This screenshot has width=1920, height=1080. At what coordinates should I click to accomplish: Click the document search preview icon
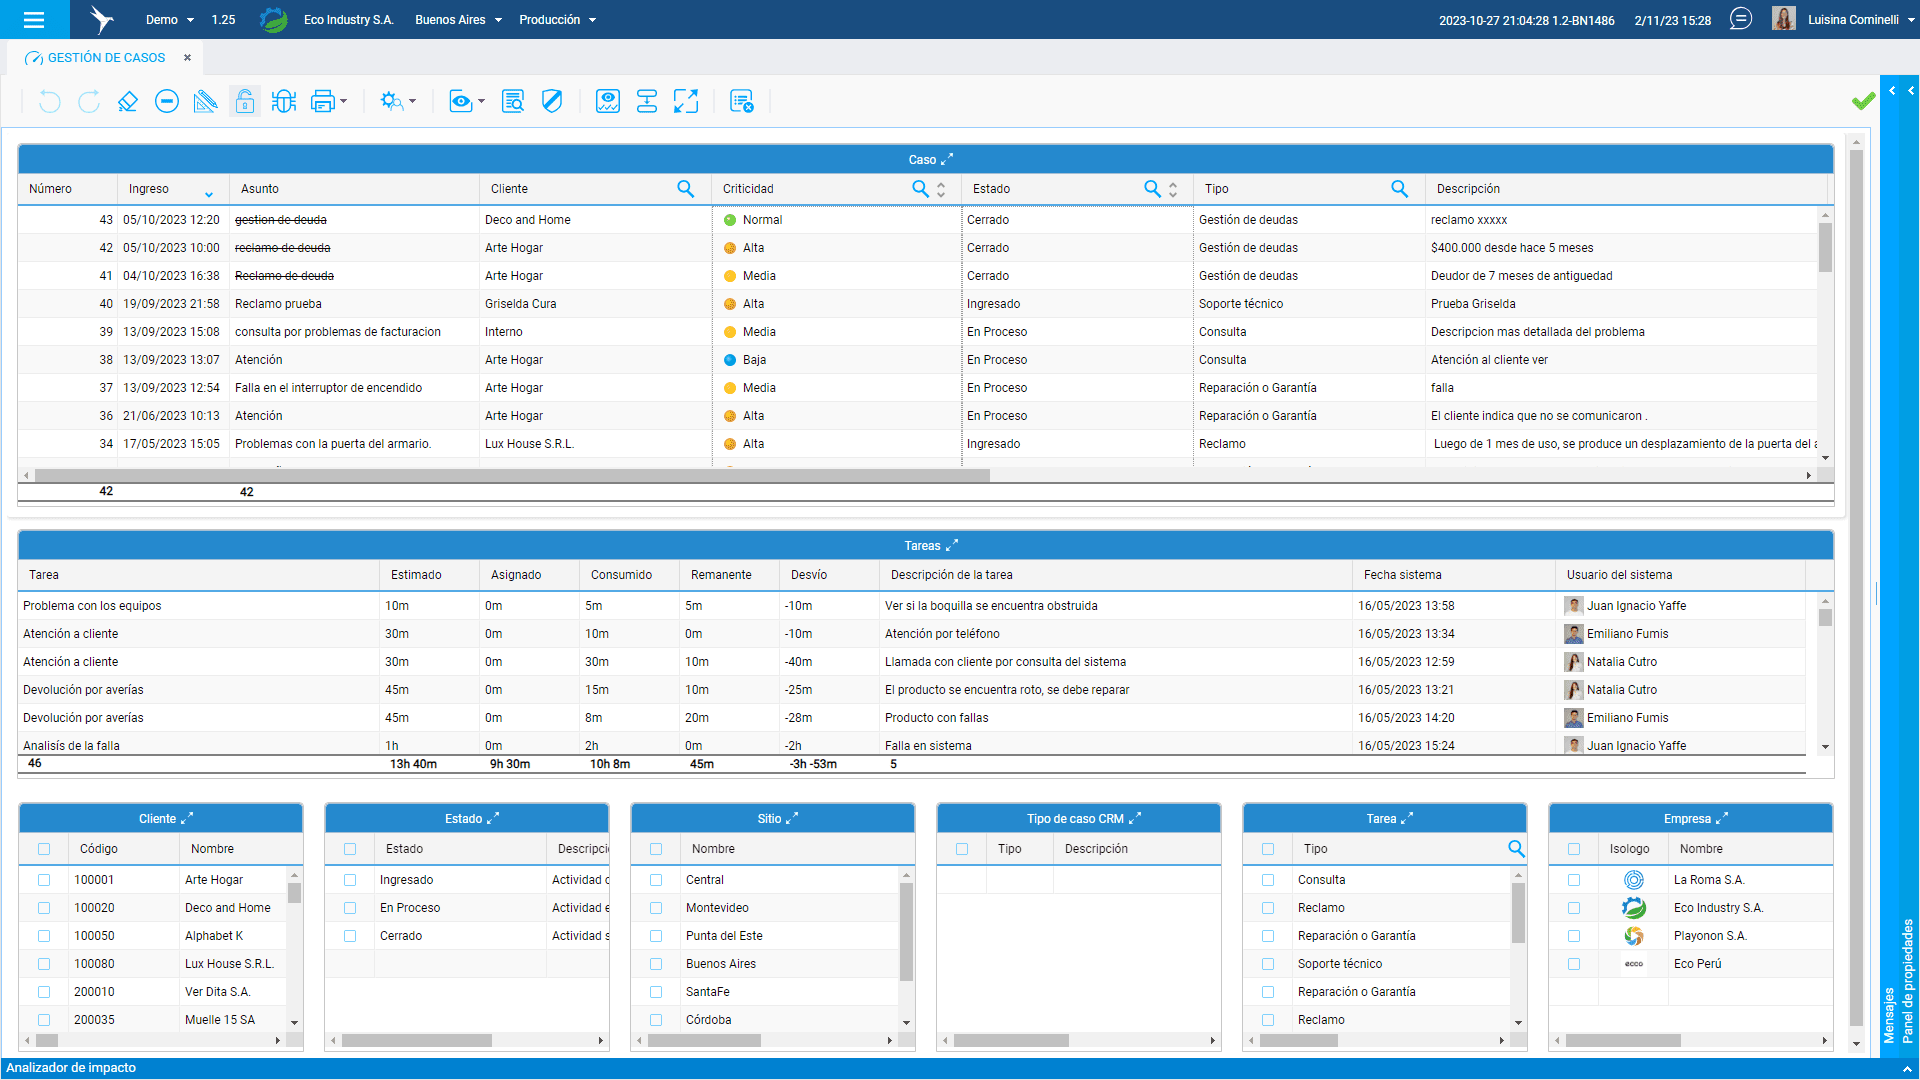coord(513,101)
